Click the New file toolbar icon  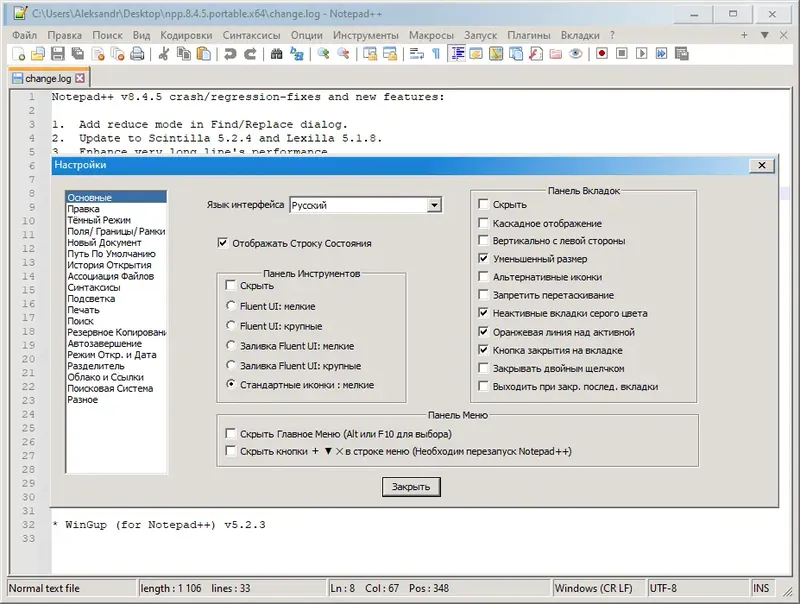pos(18,54)
